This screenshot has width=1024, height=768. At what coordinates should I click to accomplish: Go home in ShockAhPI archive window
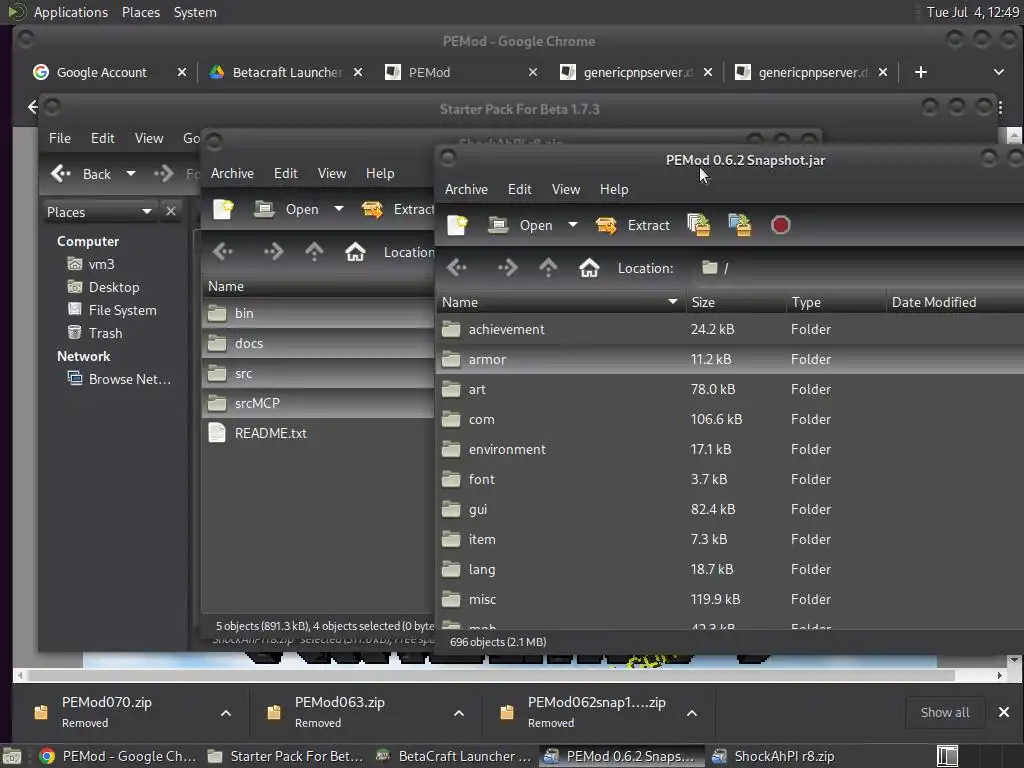coord(355,252)
